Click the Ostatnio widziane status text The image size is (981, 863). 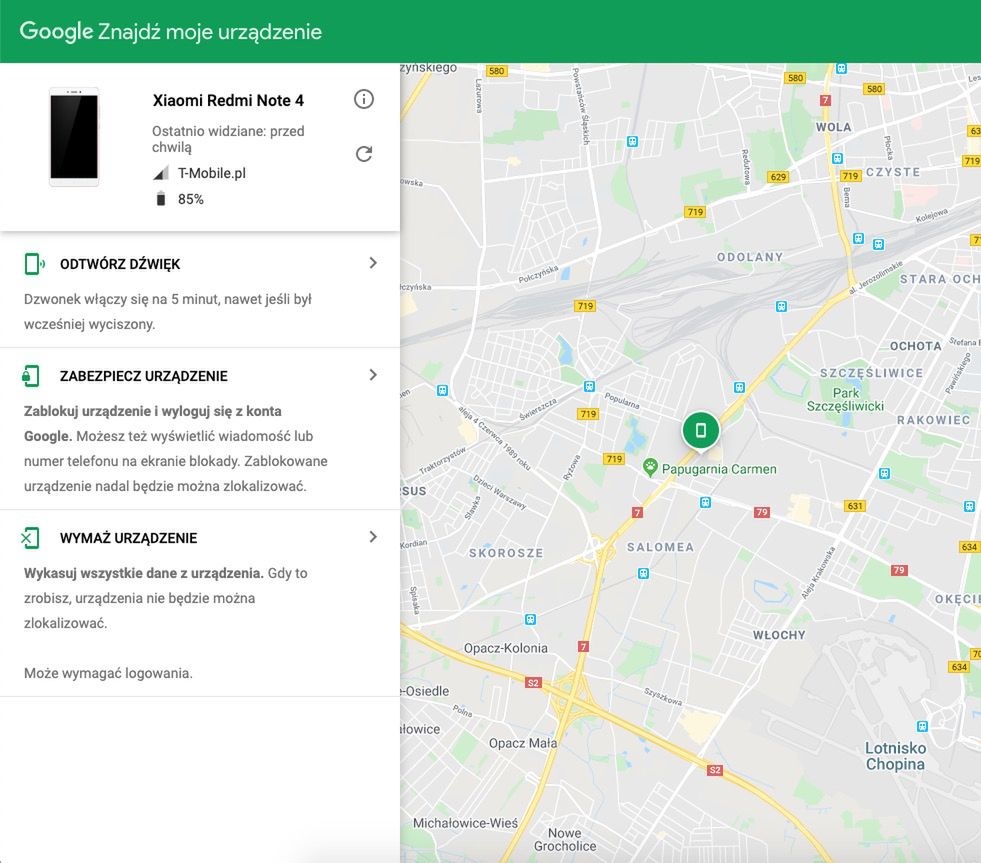228,139
